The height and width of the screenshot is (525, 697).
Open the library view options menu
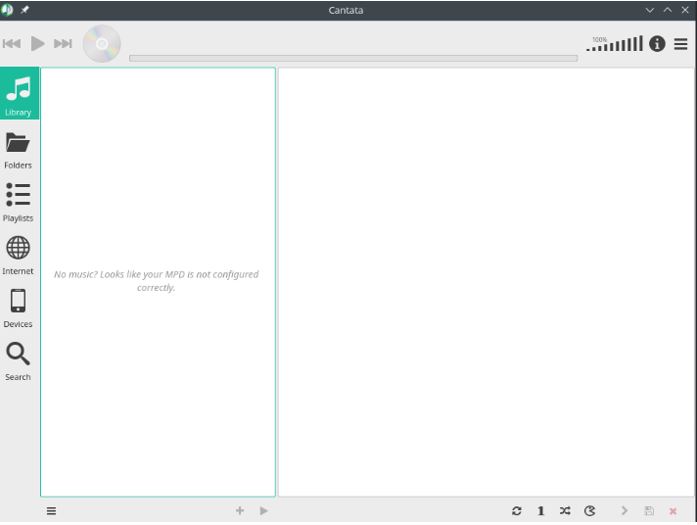(52, 511)
